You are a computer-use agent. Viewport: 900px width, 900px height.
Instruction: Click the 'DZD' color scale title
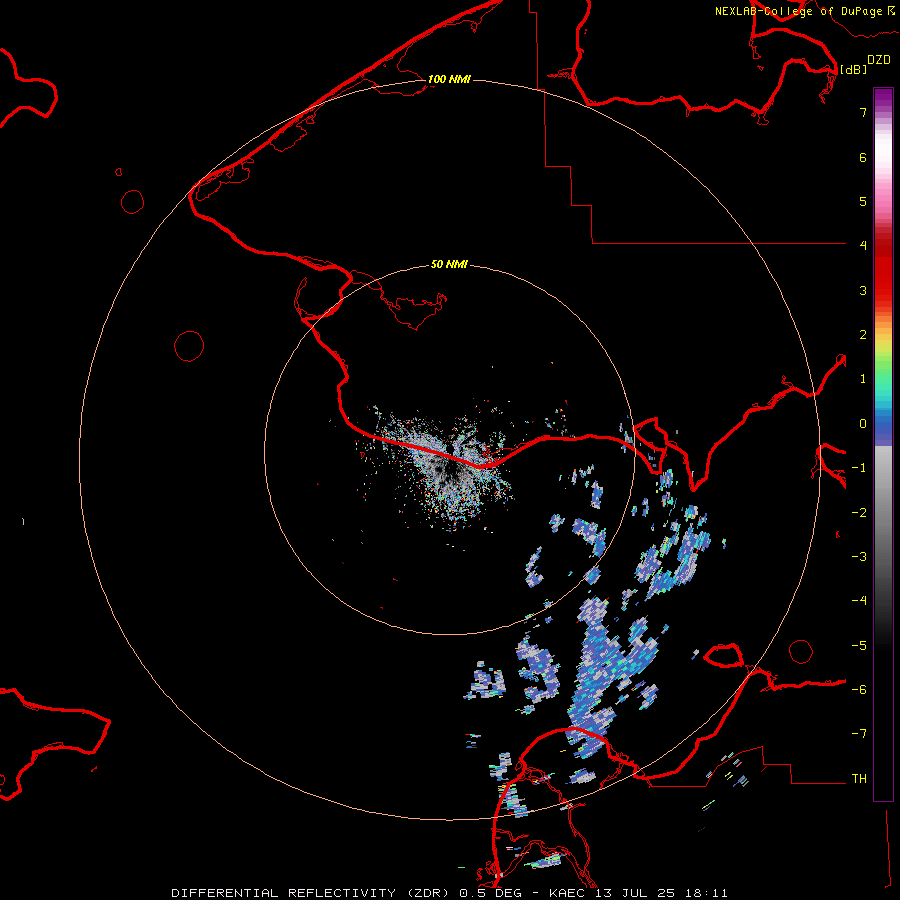click(x=879, y=60)
